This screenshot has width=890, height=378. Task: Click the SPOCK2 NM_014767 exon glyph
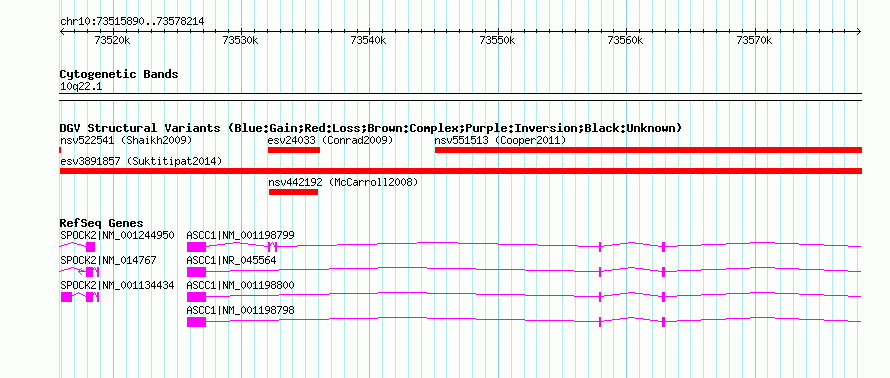coord(90,272)
